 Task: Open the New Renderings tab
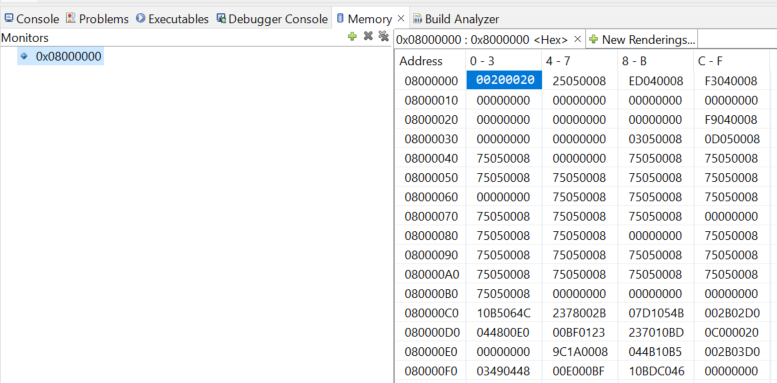coord(642,40)
